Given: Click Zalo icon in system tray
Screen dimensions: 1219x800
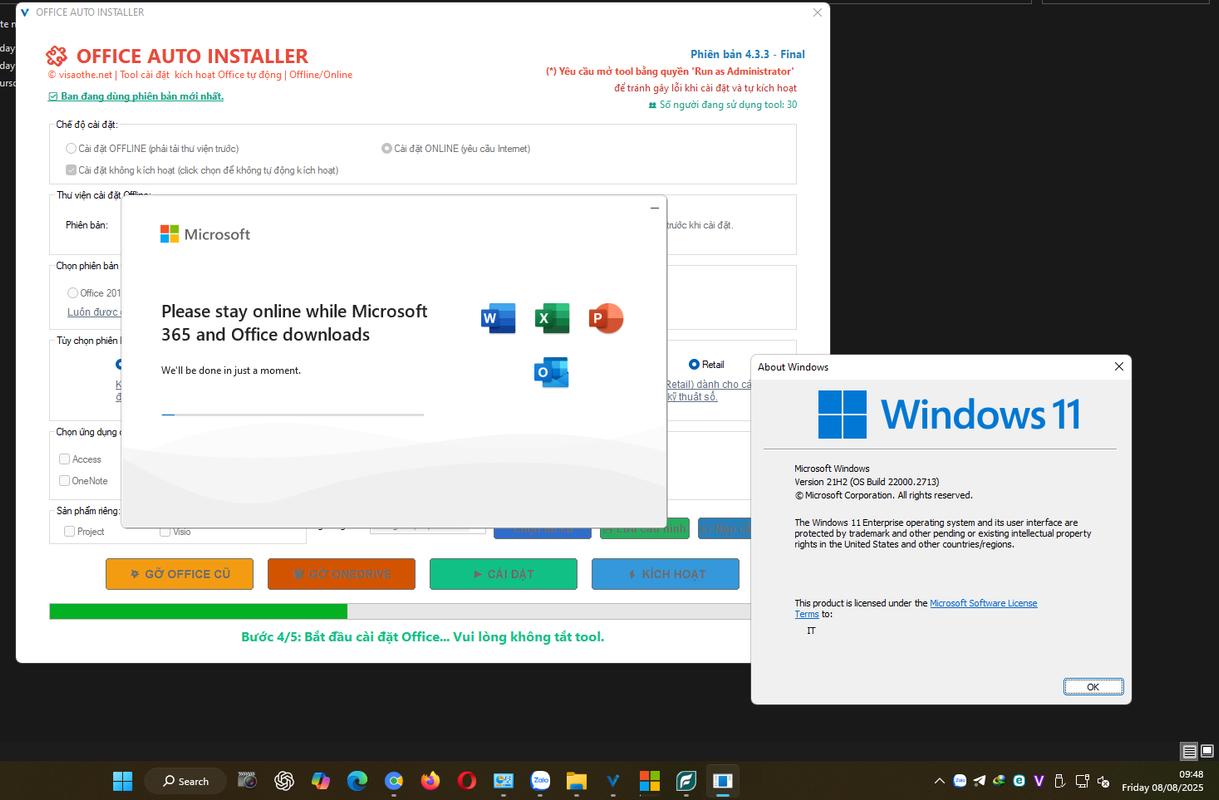Looking at the screenshot, I should [x=960, y=781].
